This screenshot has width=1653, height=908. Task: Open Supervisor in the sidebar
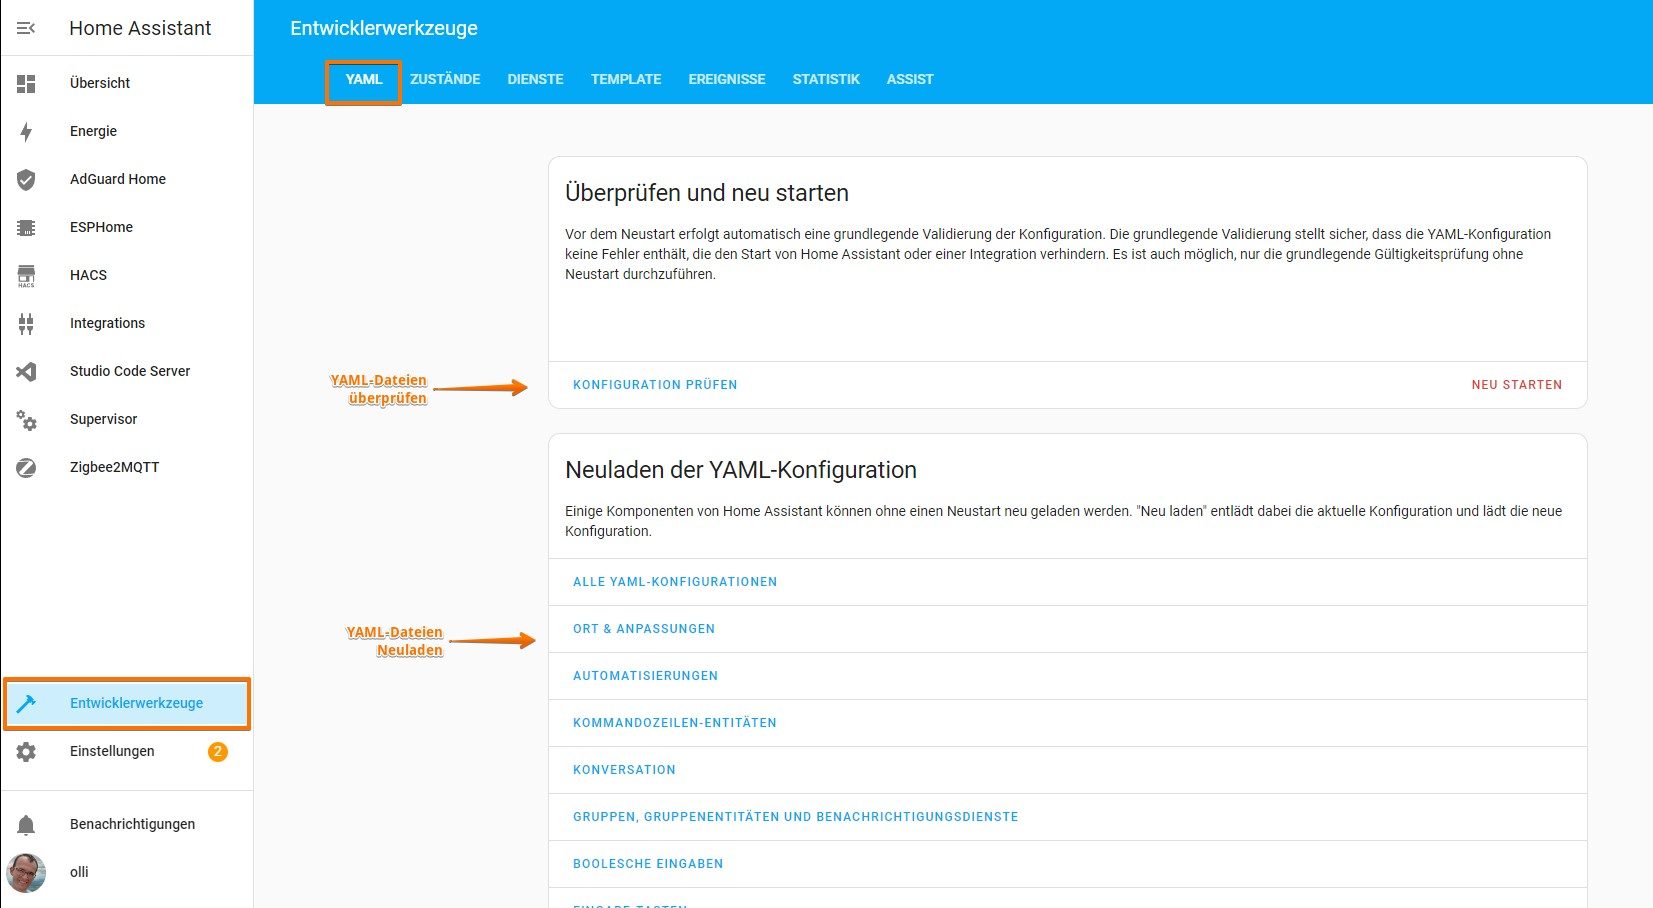pos(127,419)
